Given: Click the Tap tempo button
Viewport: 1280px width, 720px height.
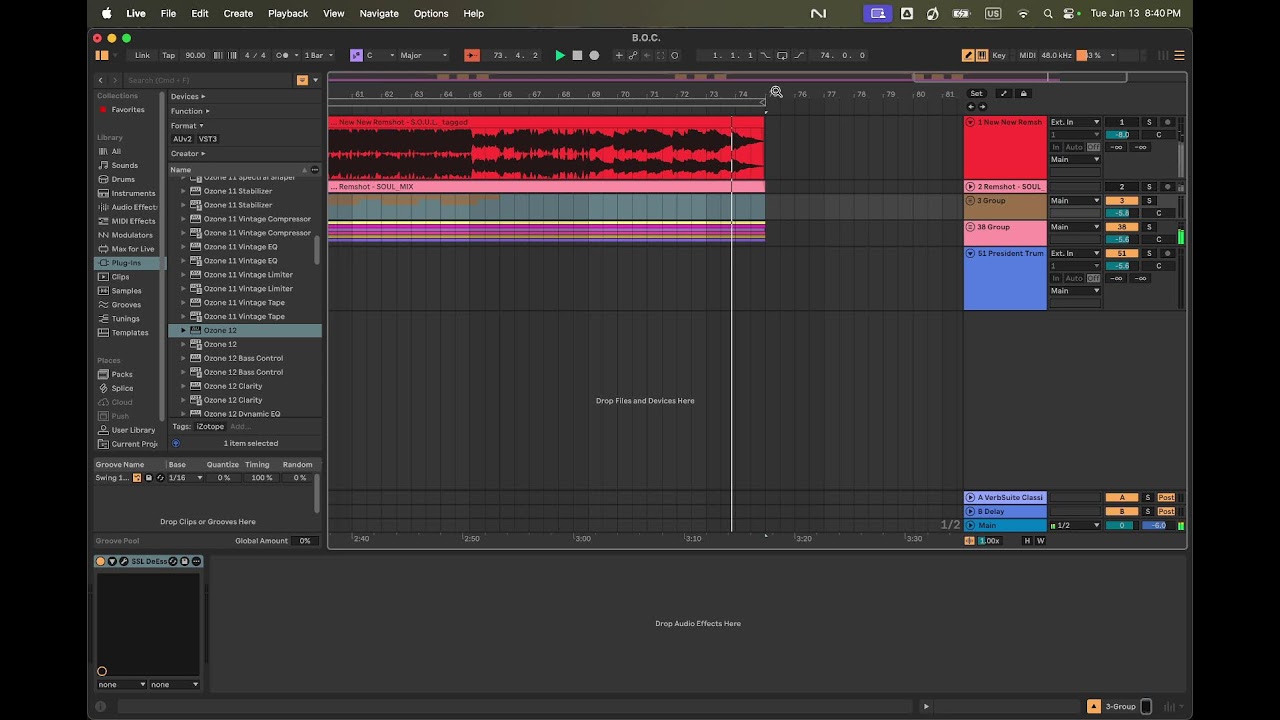Looking at the screenshot, I should [x=168, y=55].
